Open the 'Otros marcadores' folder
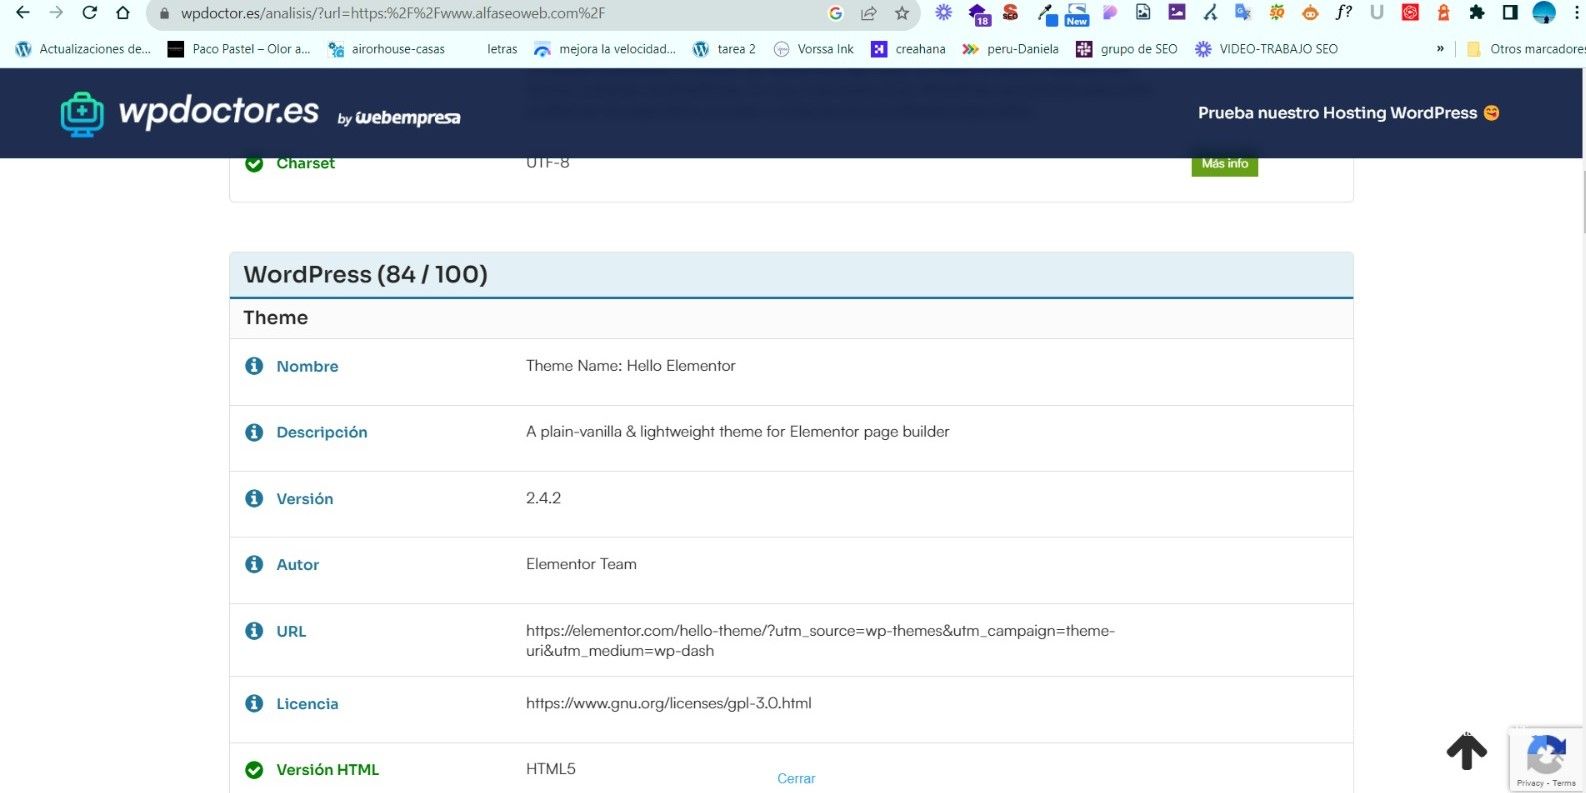Image resolution: width=1586 pixels, height=793 pixels. [x=1525, y=49]
